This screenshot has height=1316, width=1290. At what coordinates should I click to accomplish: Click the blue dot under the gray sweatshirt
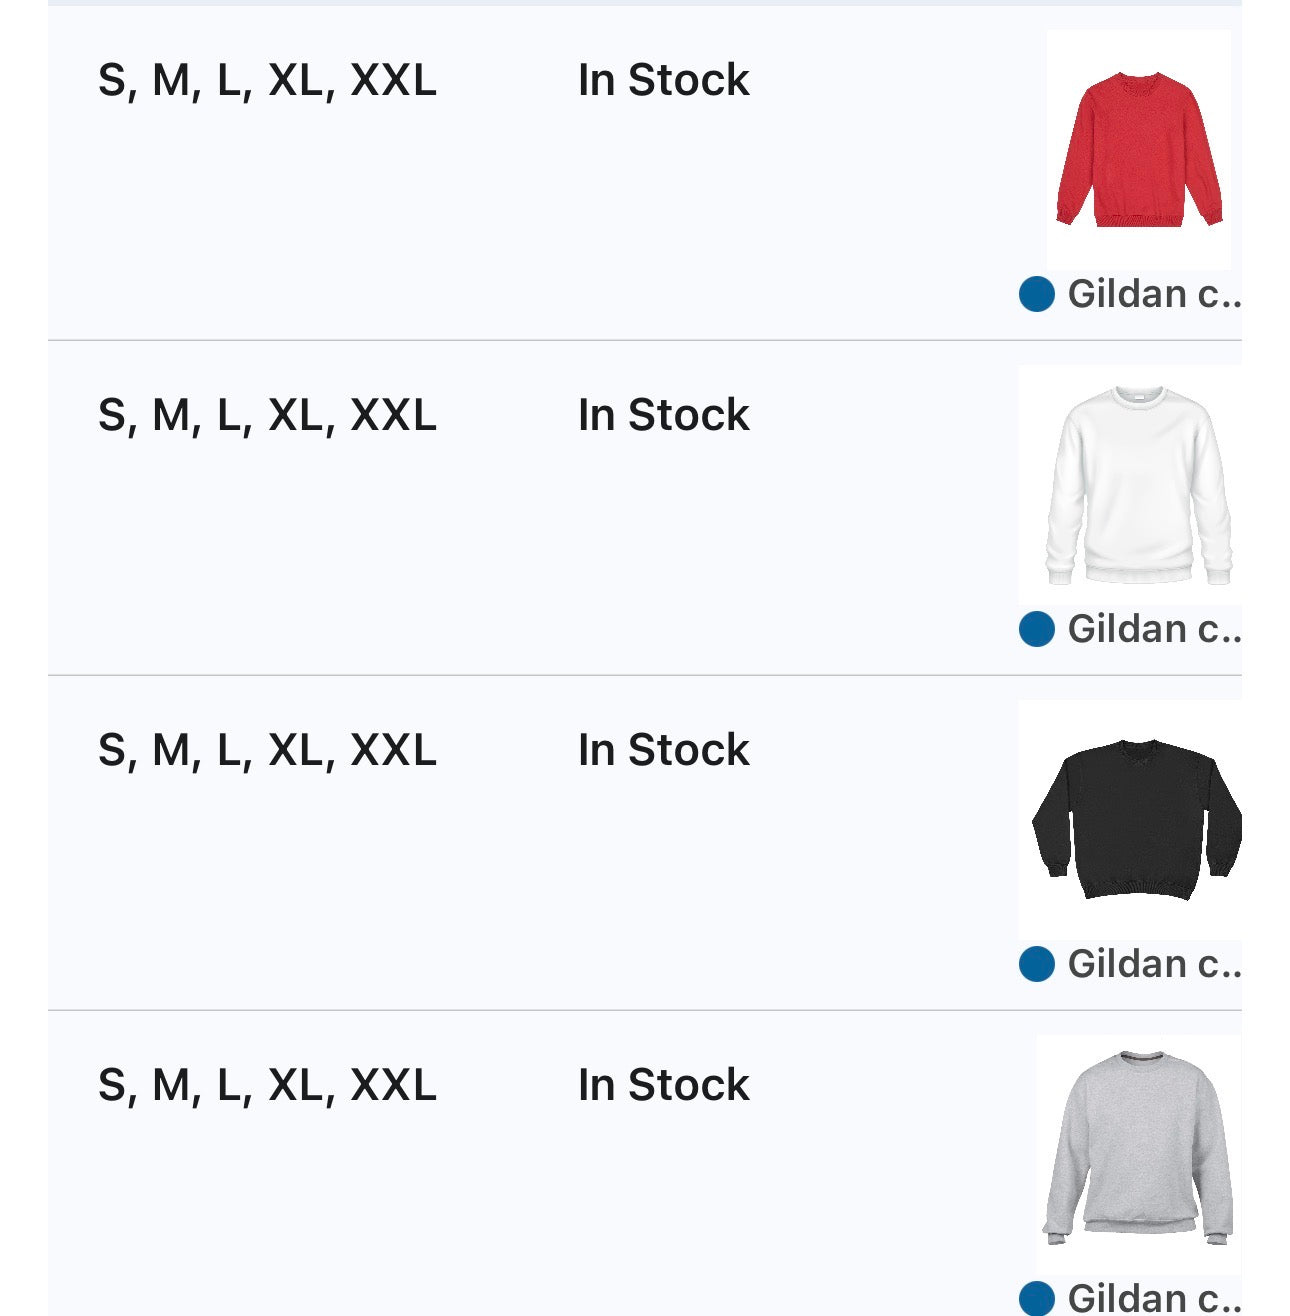point(1036,1298)
